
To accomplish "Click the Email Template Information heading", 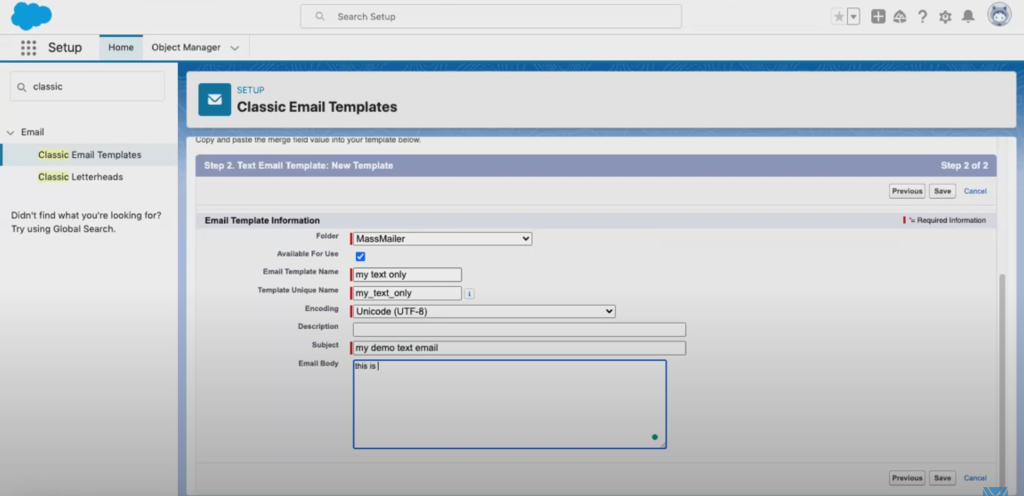I will [x=263, y=221].
